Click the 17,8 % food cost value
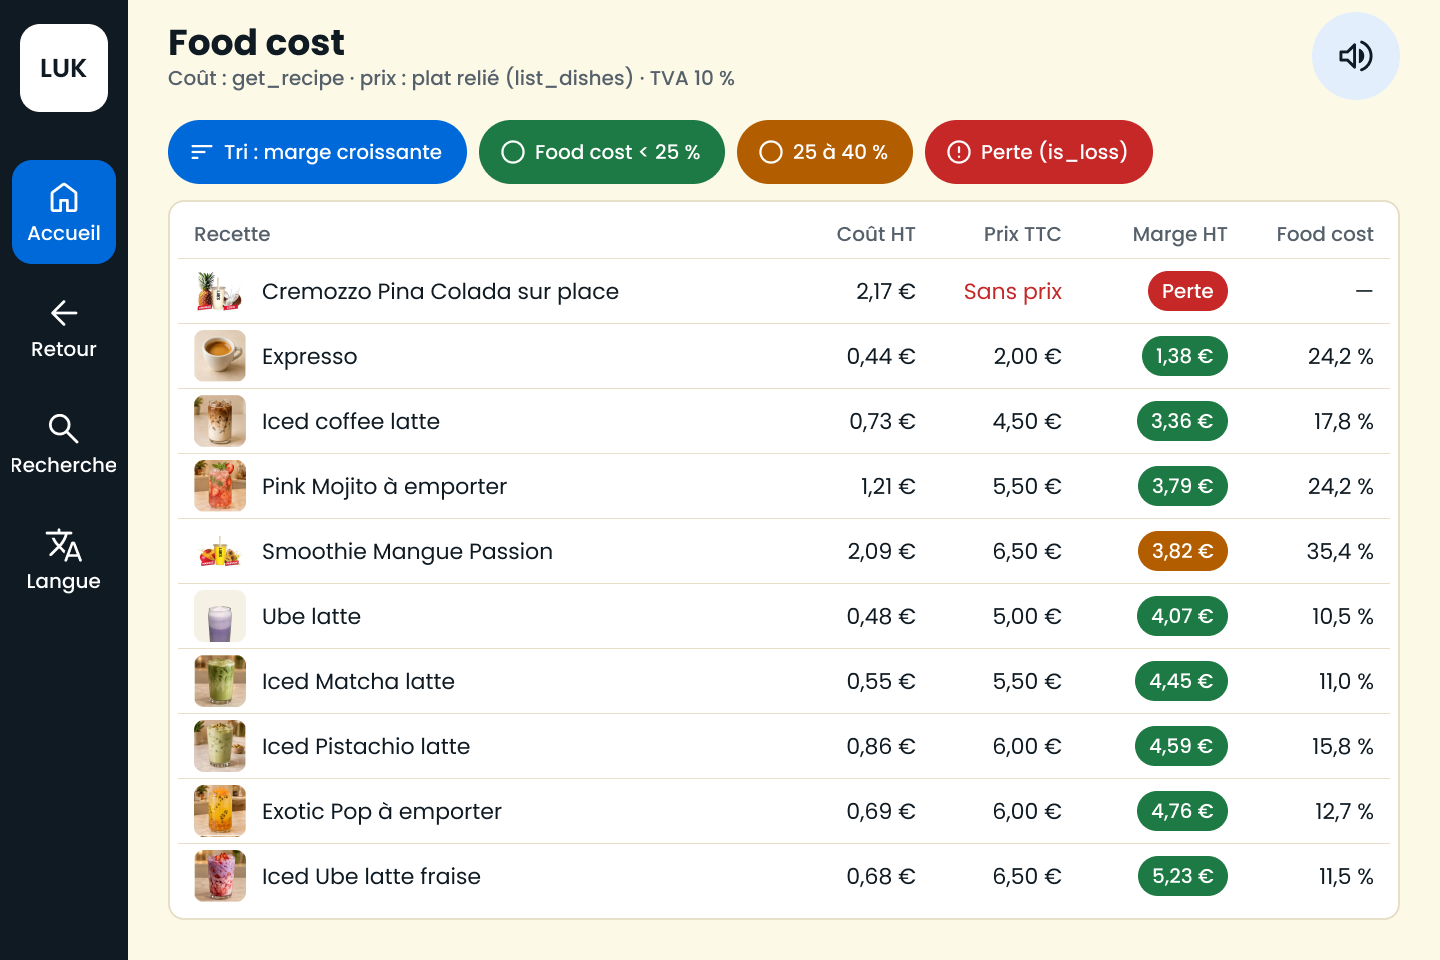The height and width of the screenshot is (960, 1440). pyautogui.click(x=1343, y=421)
